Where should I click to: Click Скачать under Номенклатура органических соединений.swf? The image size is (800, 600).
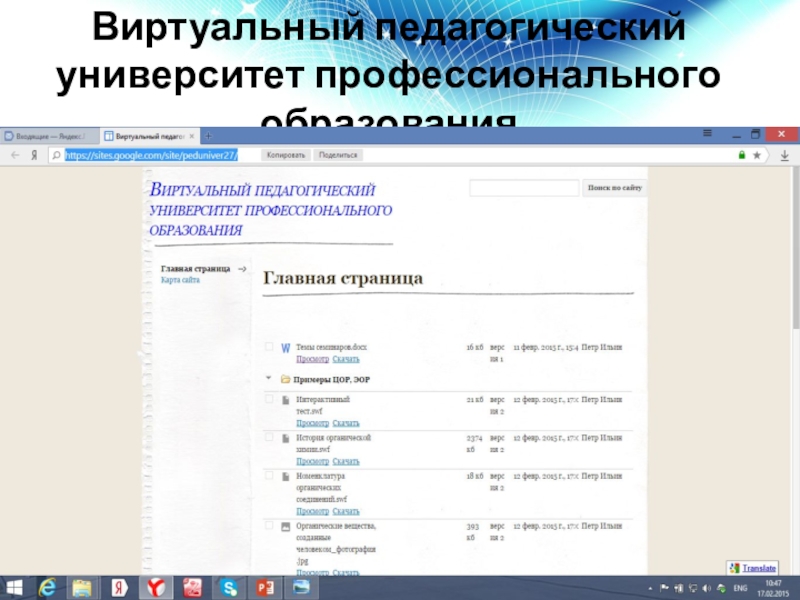346,511
